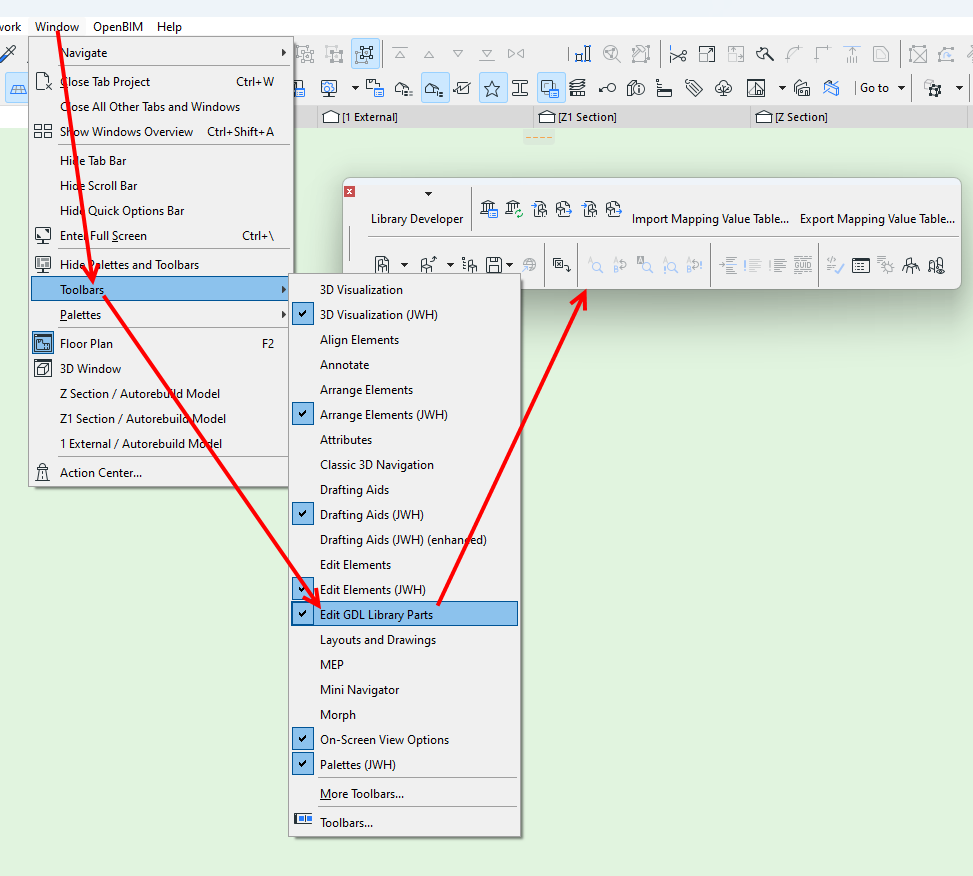Select the Resize icon with diagonal arrow
This screenshot has height=876, width=973.
(x=707, y=55)
